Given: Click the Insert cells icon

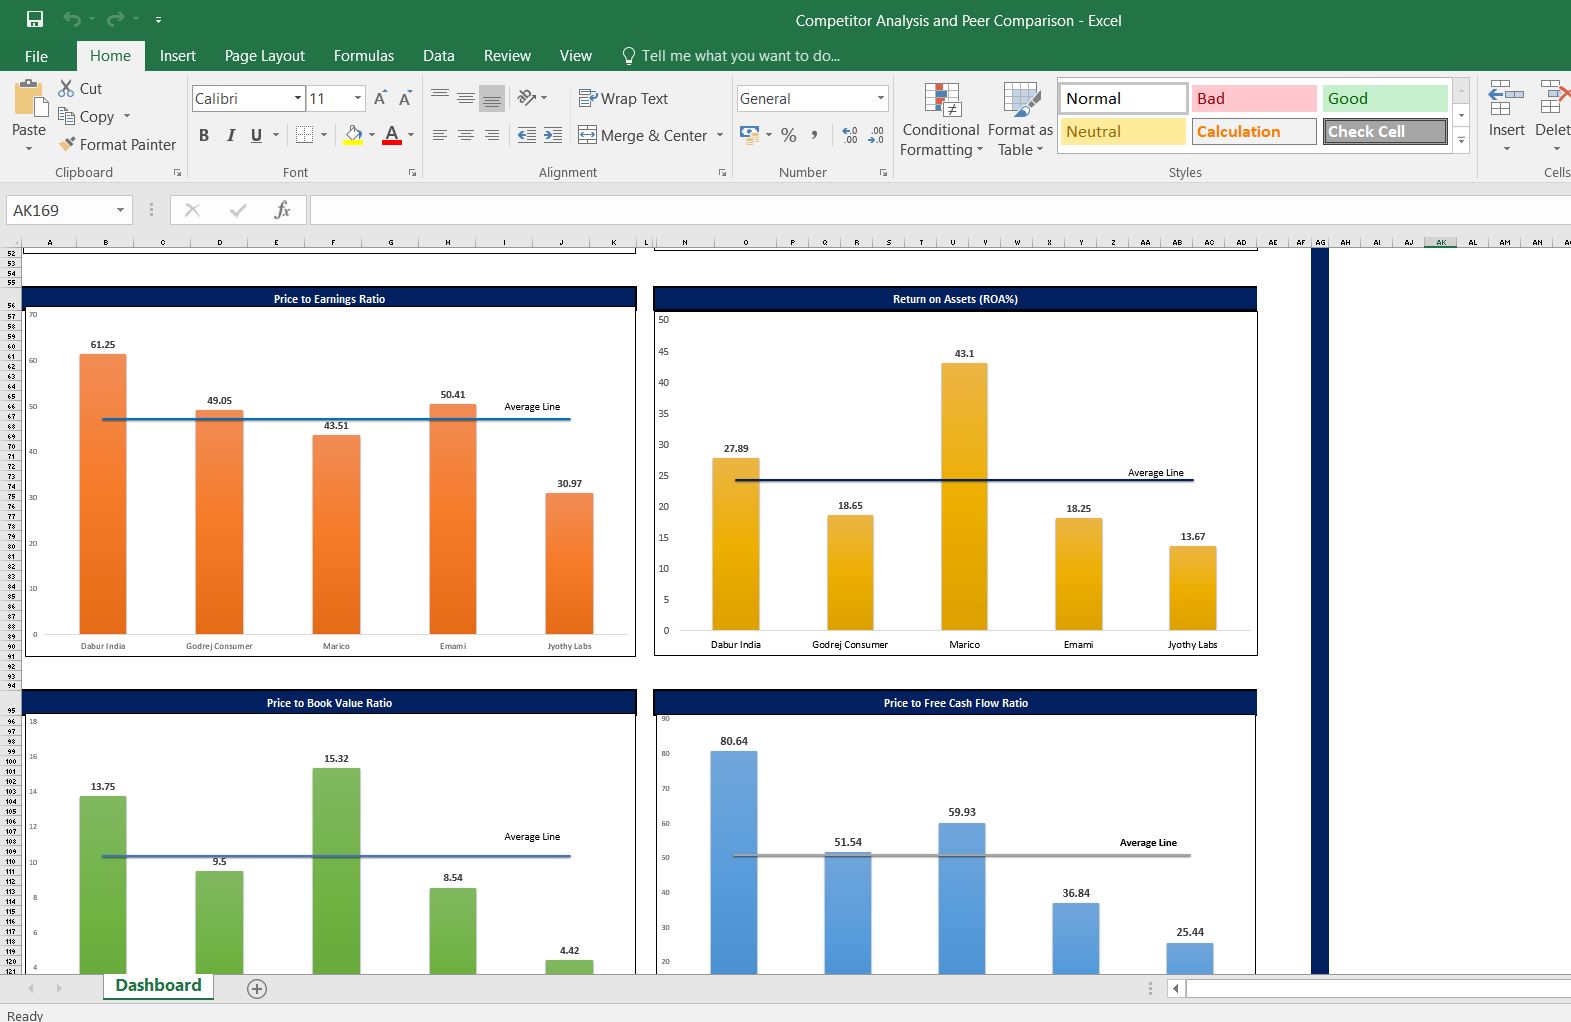Looking at the screenshot, I should 1506,100.
